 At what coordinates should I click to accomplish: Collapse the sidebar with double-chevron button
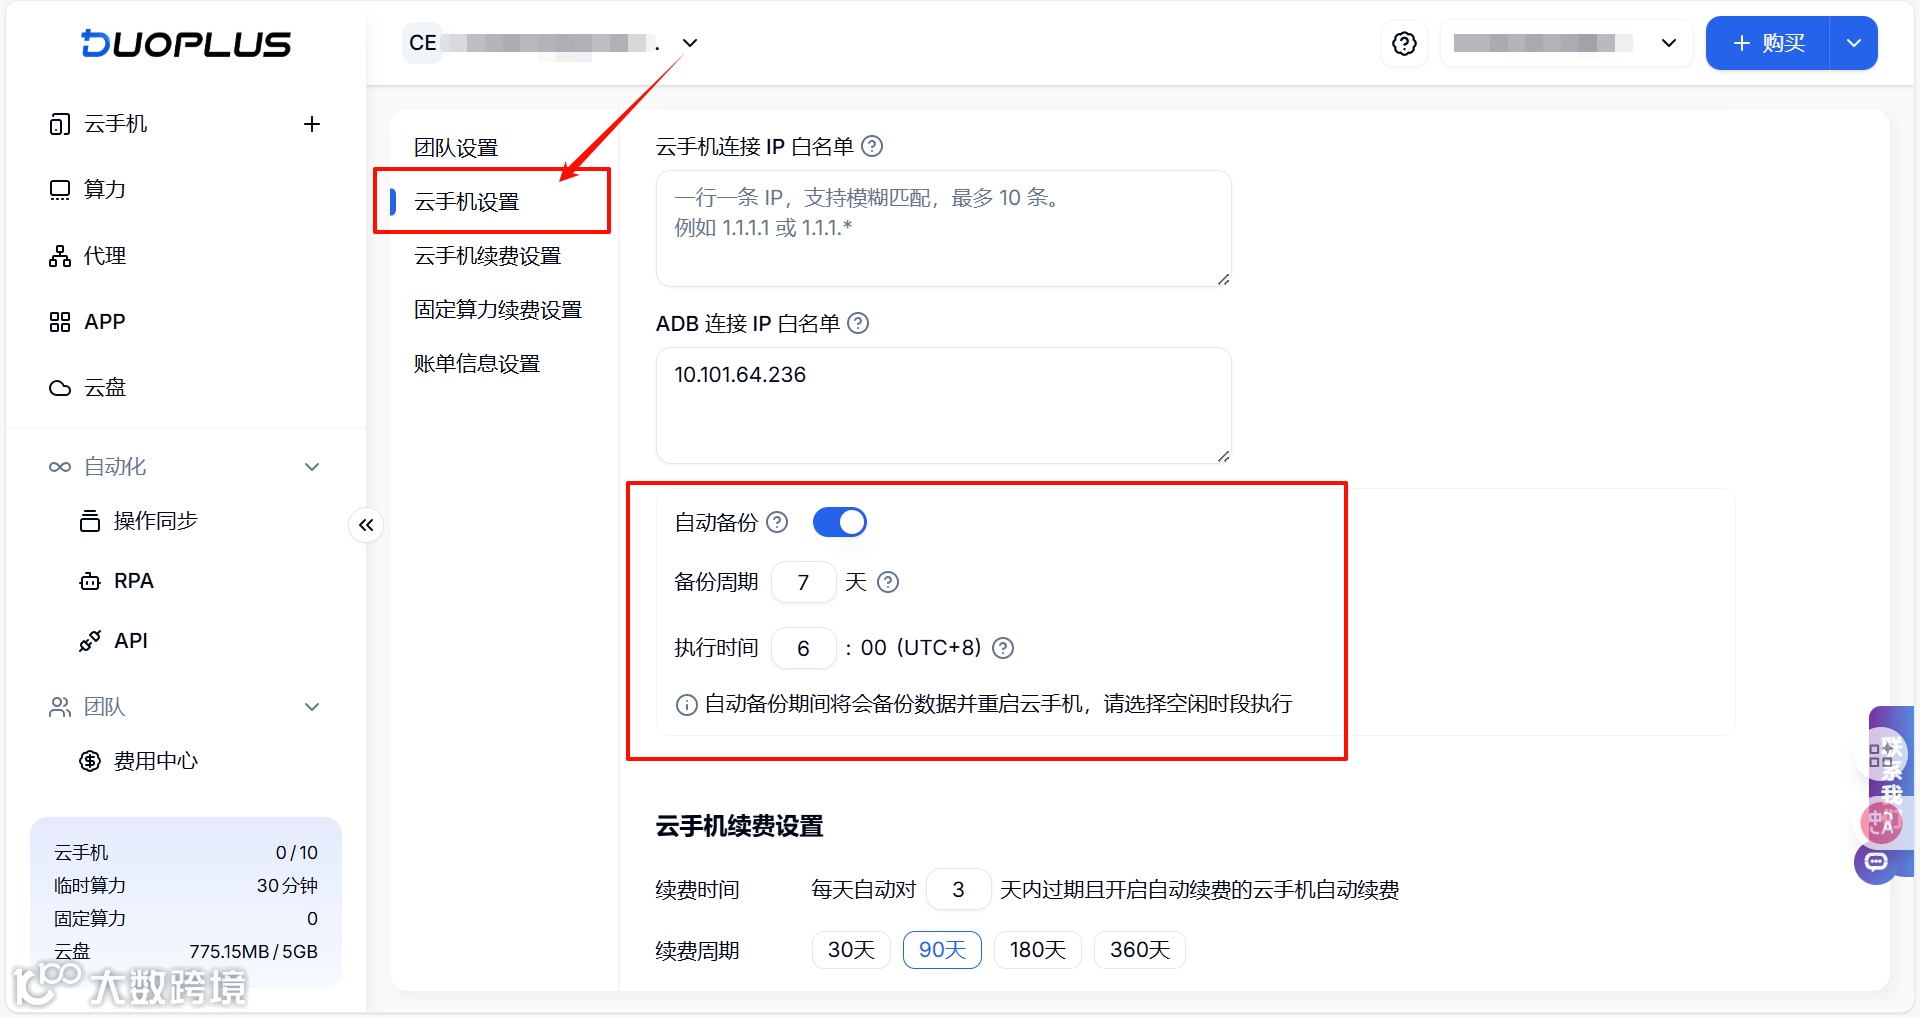coord(366,525)
